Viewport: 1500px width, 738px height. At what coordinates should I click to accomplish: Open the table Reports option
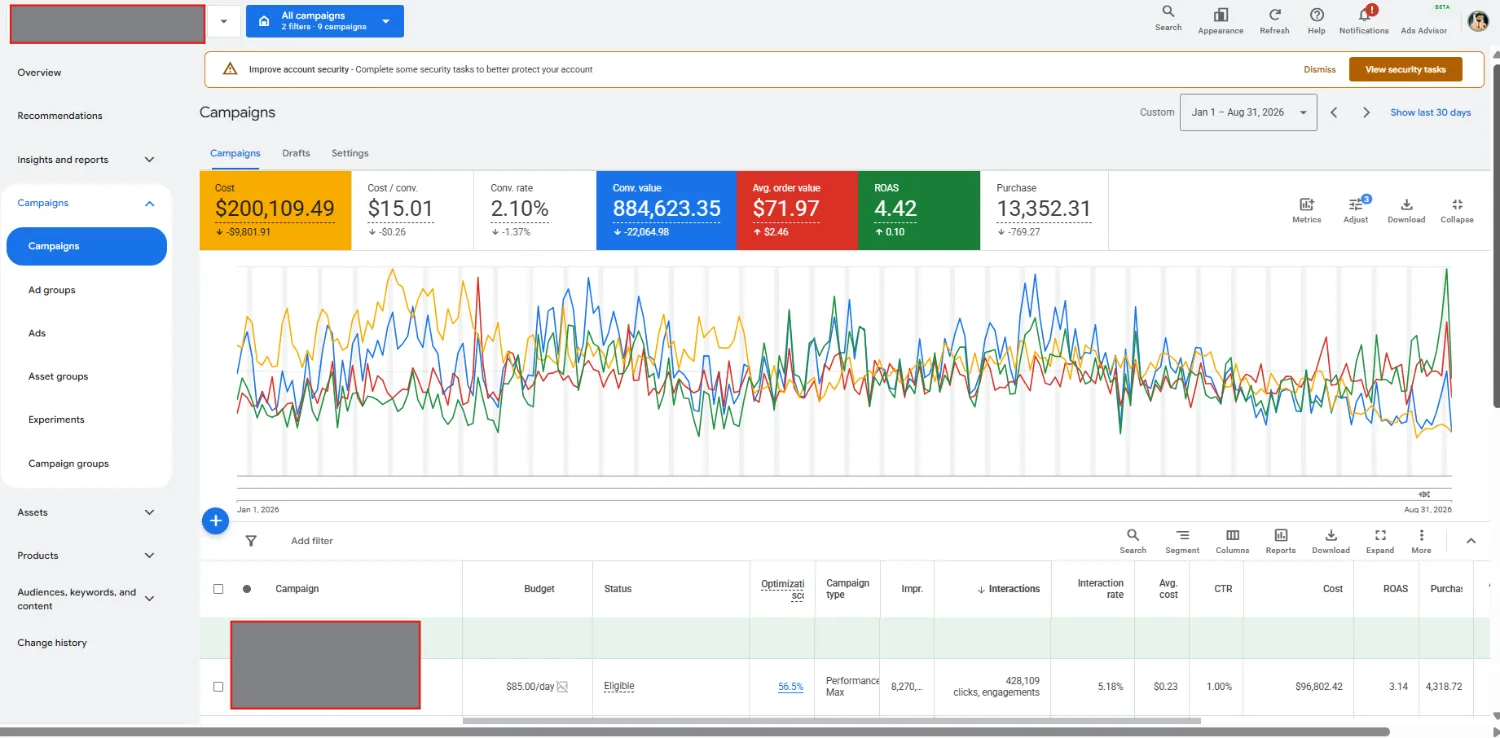[x=1280, y=541]
